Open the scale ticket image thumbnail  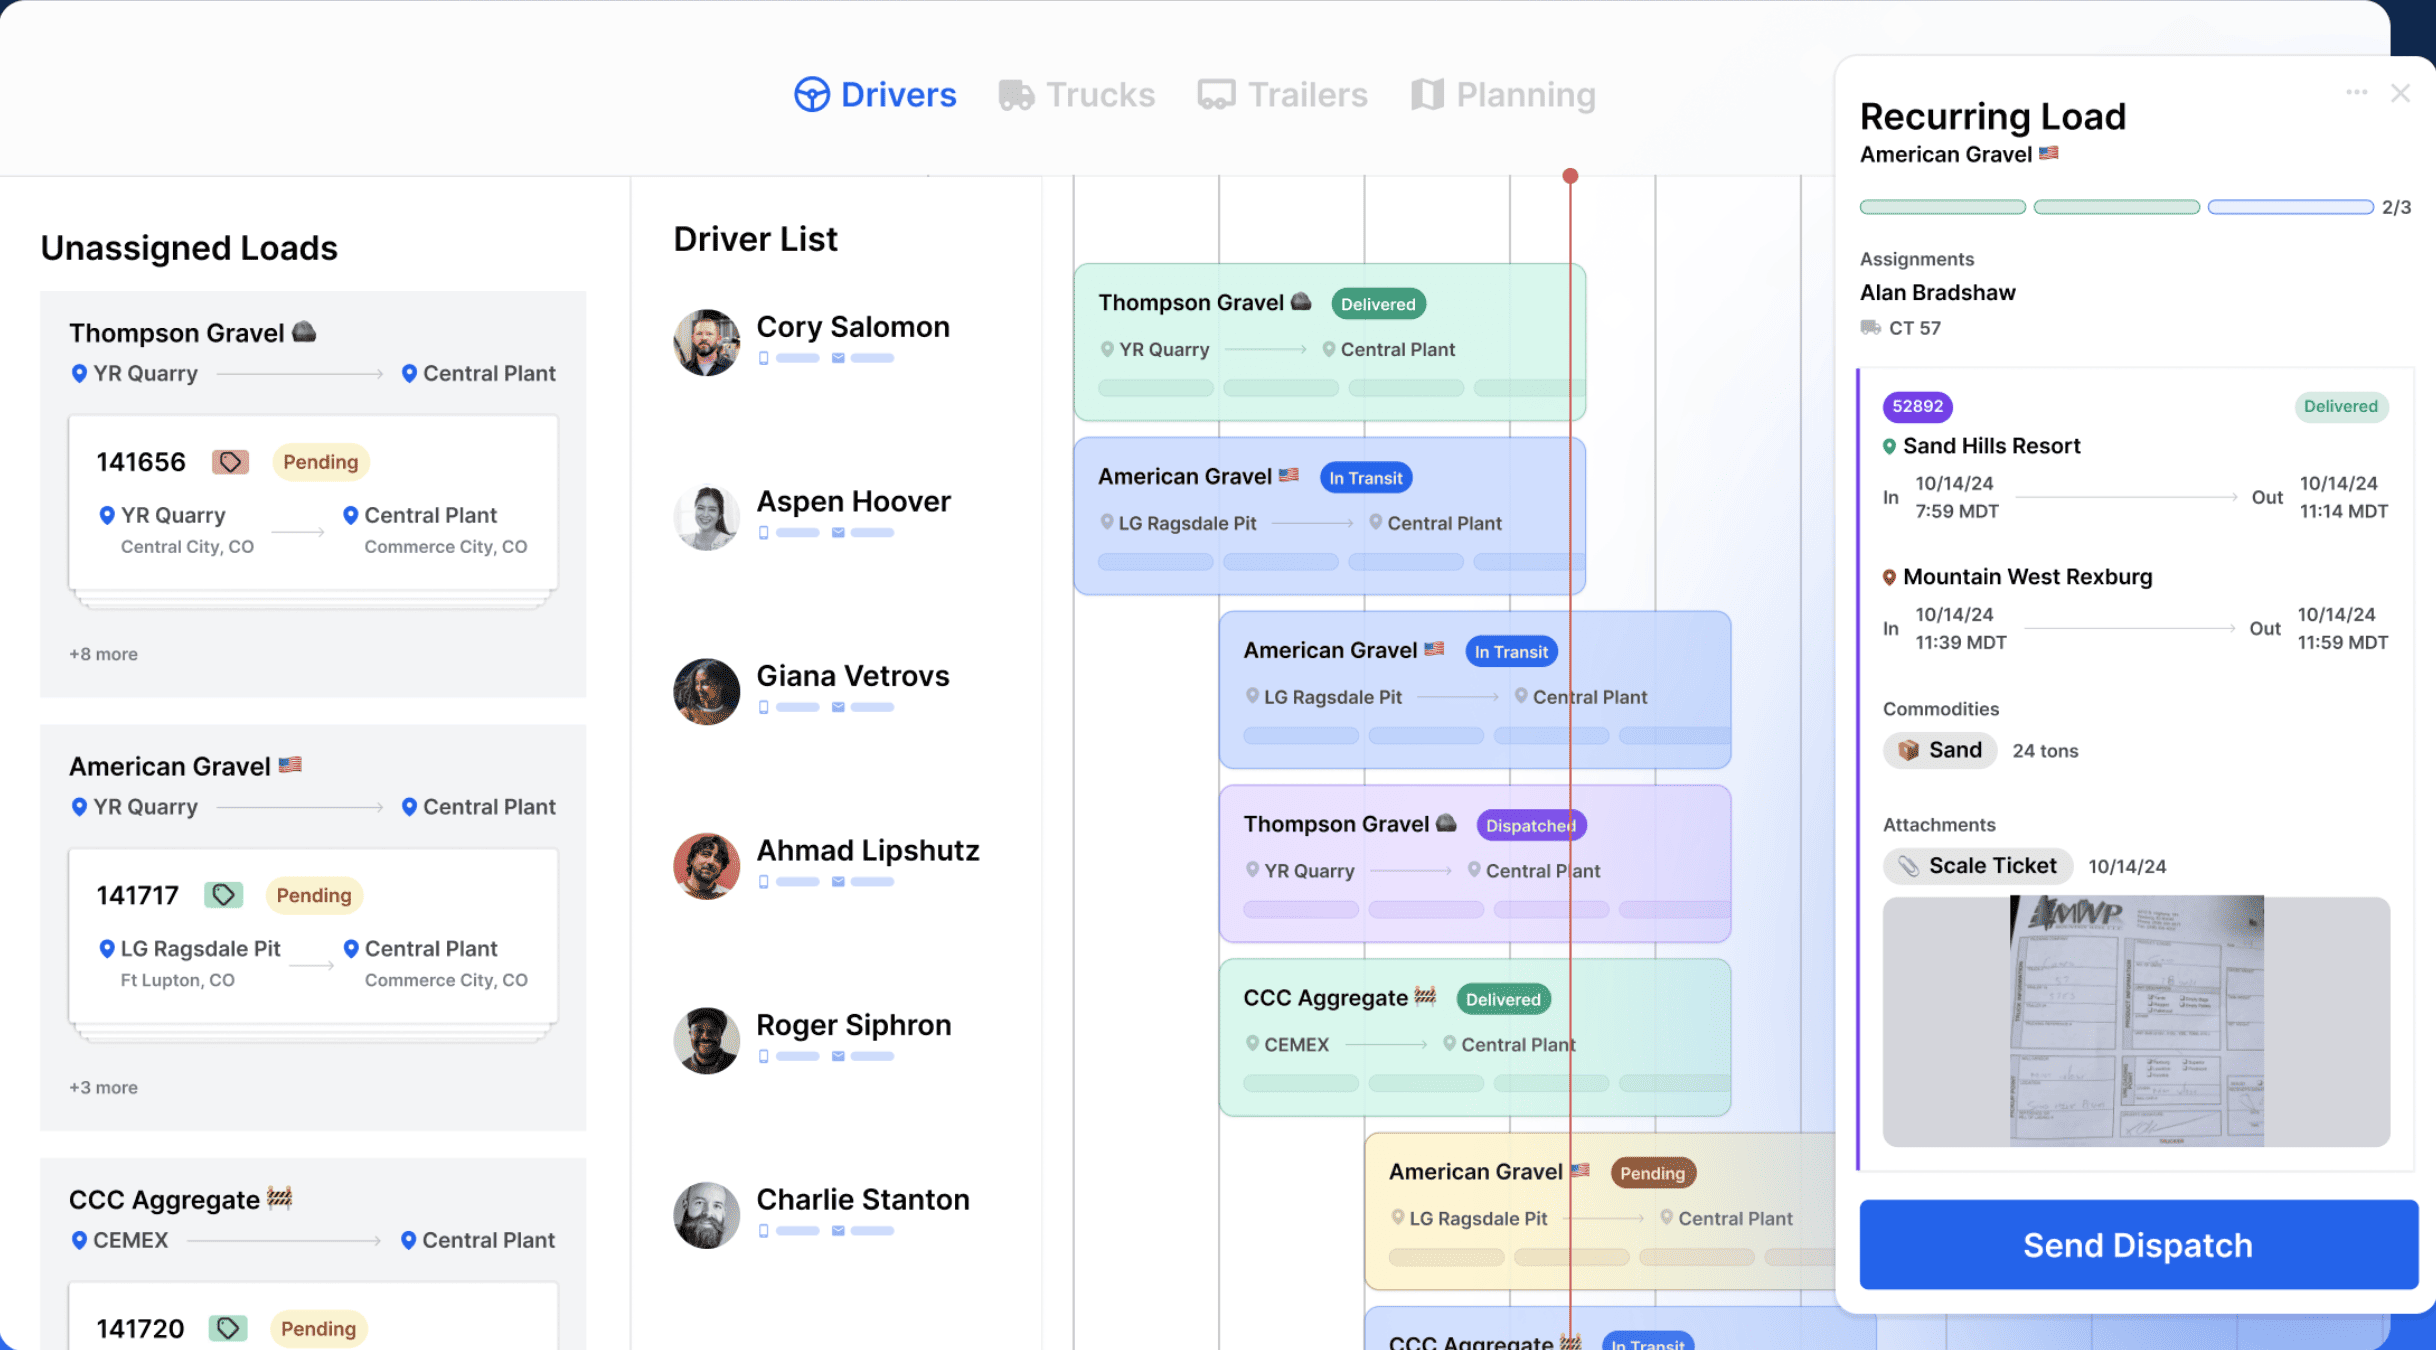click(x=2136, y=1020)
